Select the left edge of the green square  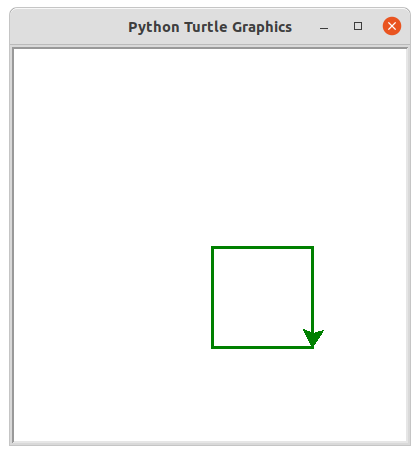[x=212, y=297]
